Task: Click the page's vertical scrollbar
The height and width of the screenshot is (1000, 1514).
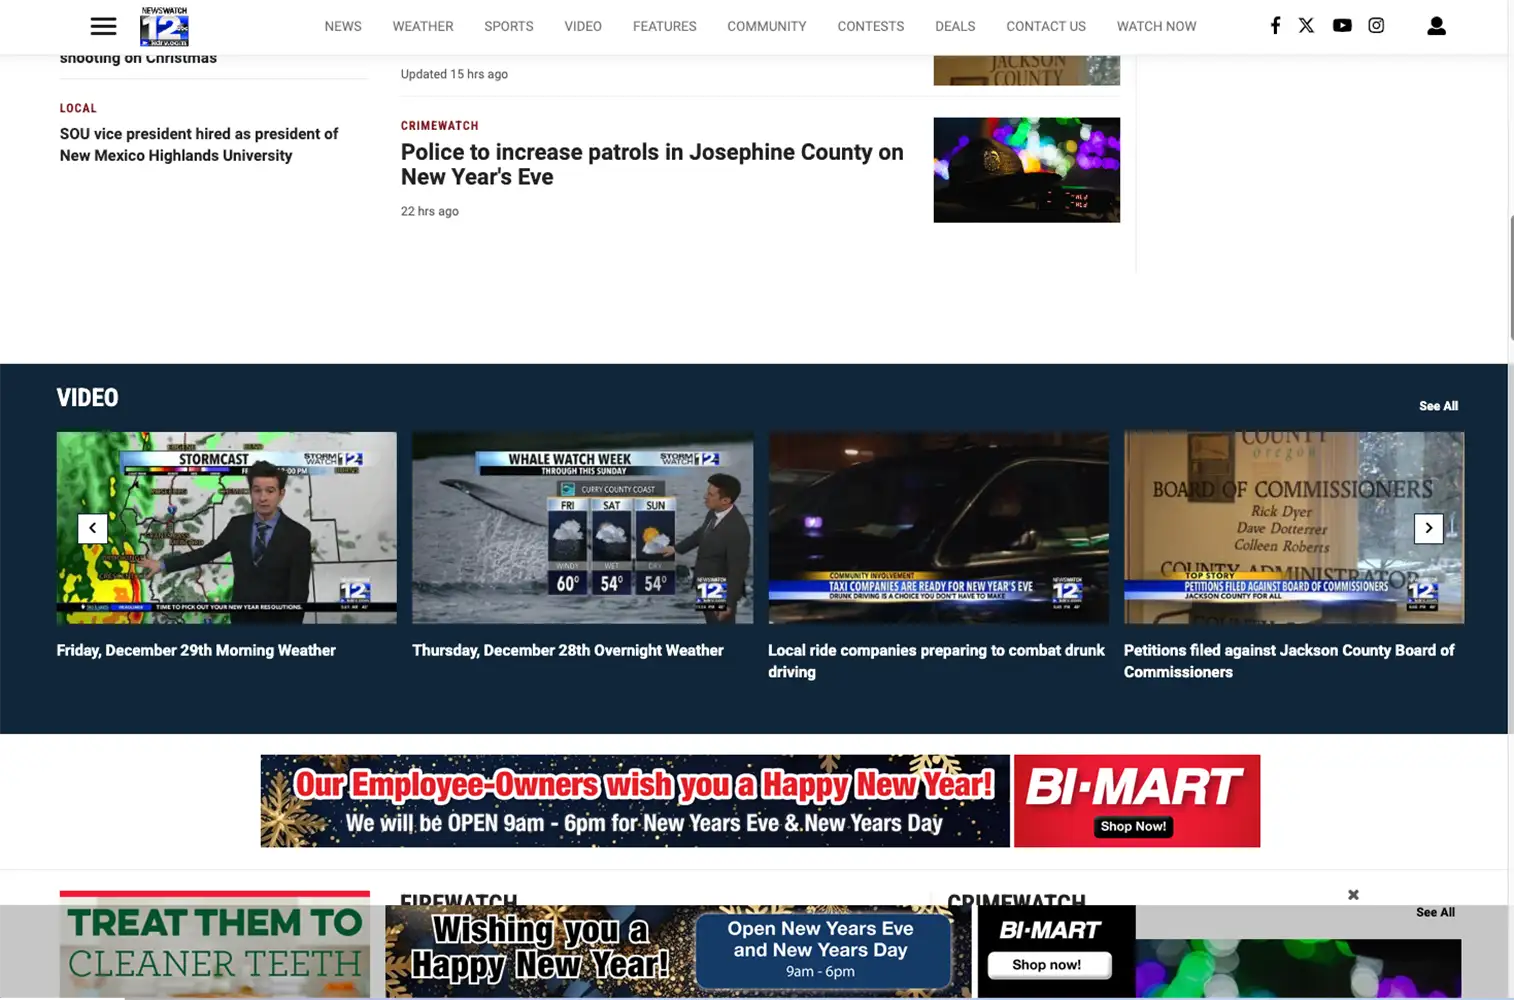Action: tap(1510, 277)
